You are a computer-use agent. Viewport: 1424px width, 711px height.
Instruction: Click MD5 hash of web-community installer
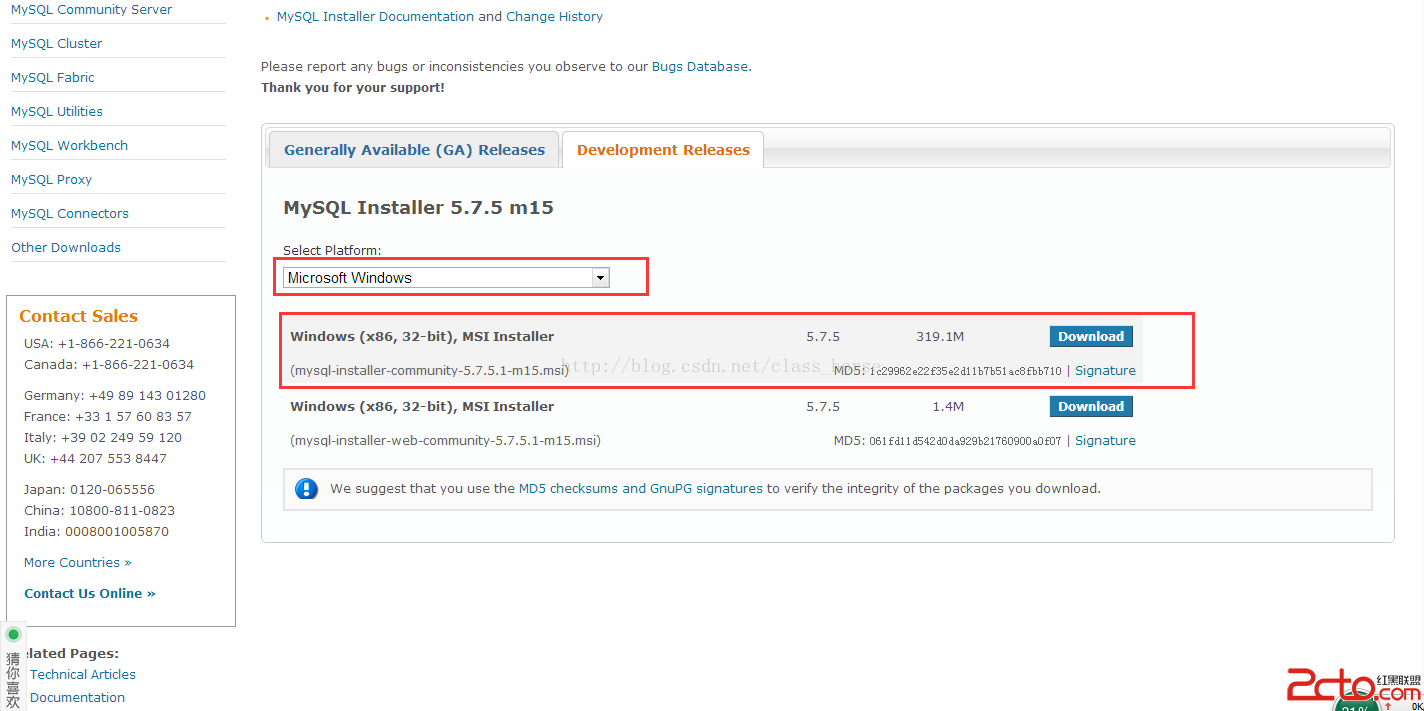(965, 441)
